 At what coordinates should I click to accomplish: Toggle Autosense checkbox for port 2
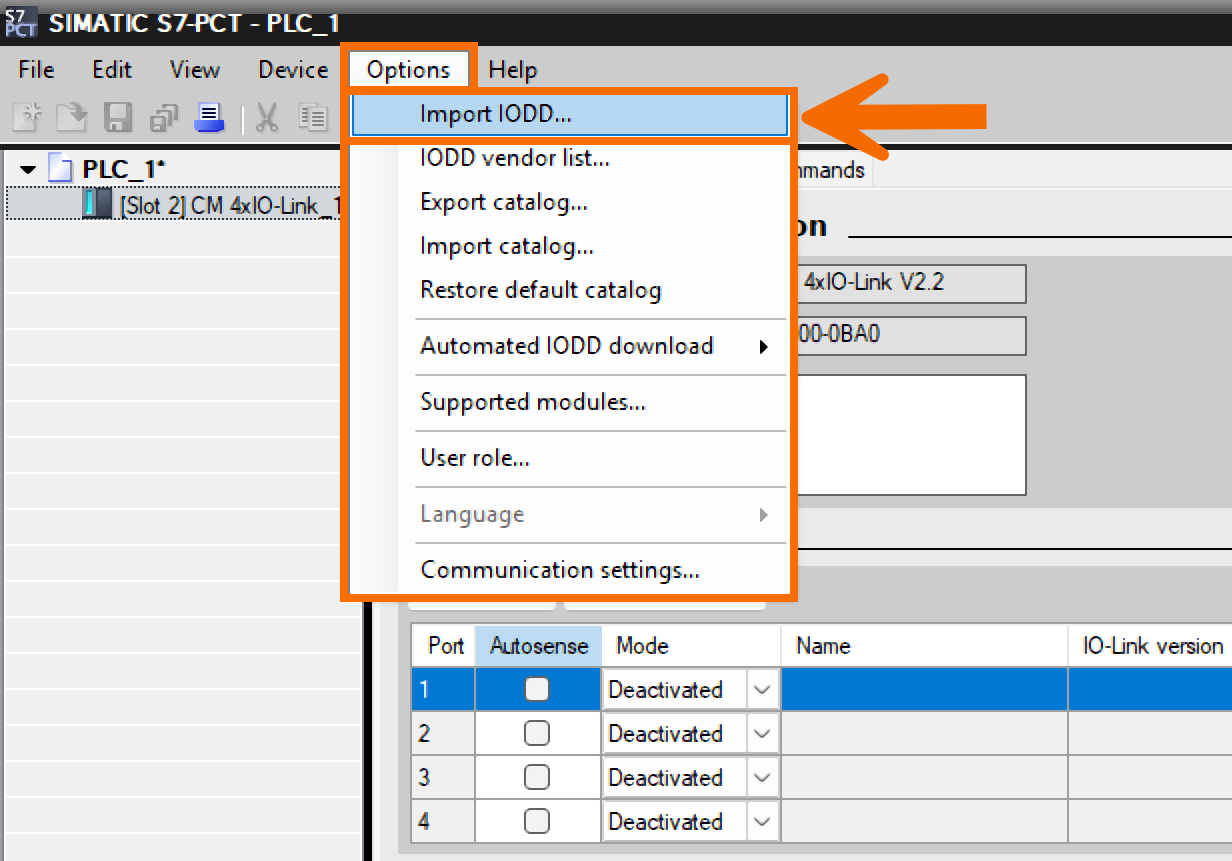point(537,733)
